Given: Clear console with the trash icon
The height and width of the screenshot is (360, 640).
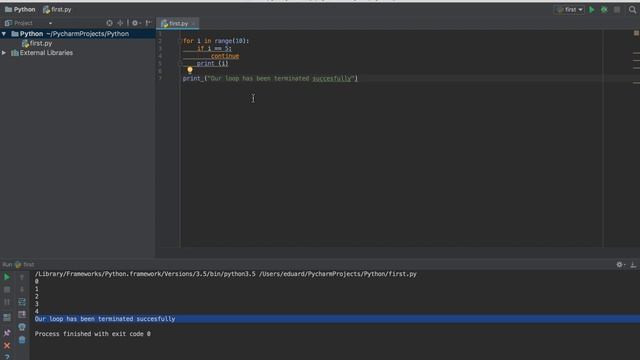Looking at the screenshot, I should pos(22,340).
